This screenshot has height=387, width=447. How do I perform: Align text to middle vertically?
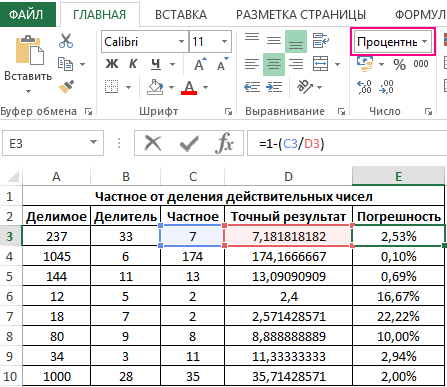tap(274, 41)
